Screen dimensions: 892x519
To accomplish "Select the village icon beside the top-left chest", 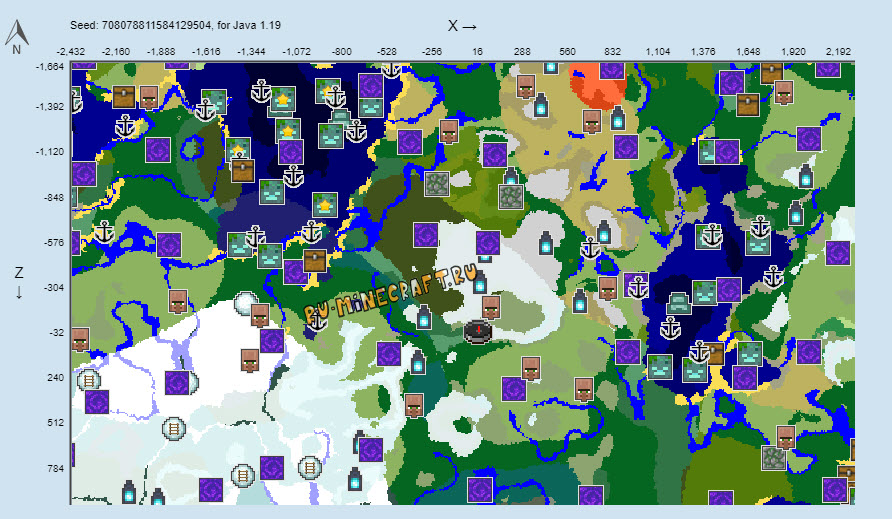I will coord(148,97).
